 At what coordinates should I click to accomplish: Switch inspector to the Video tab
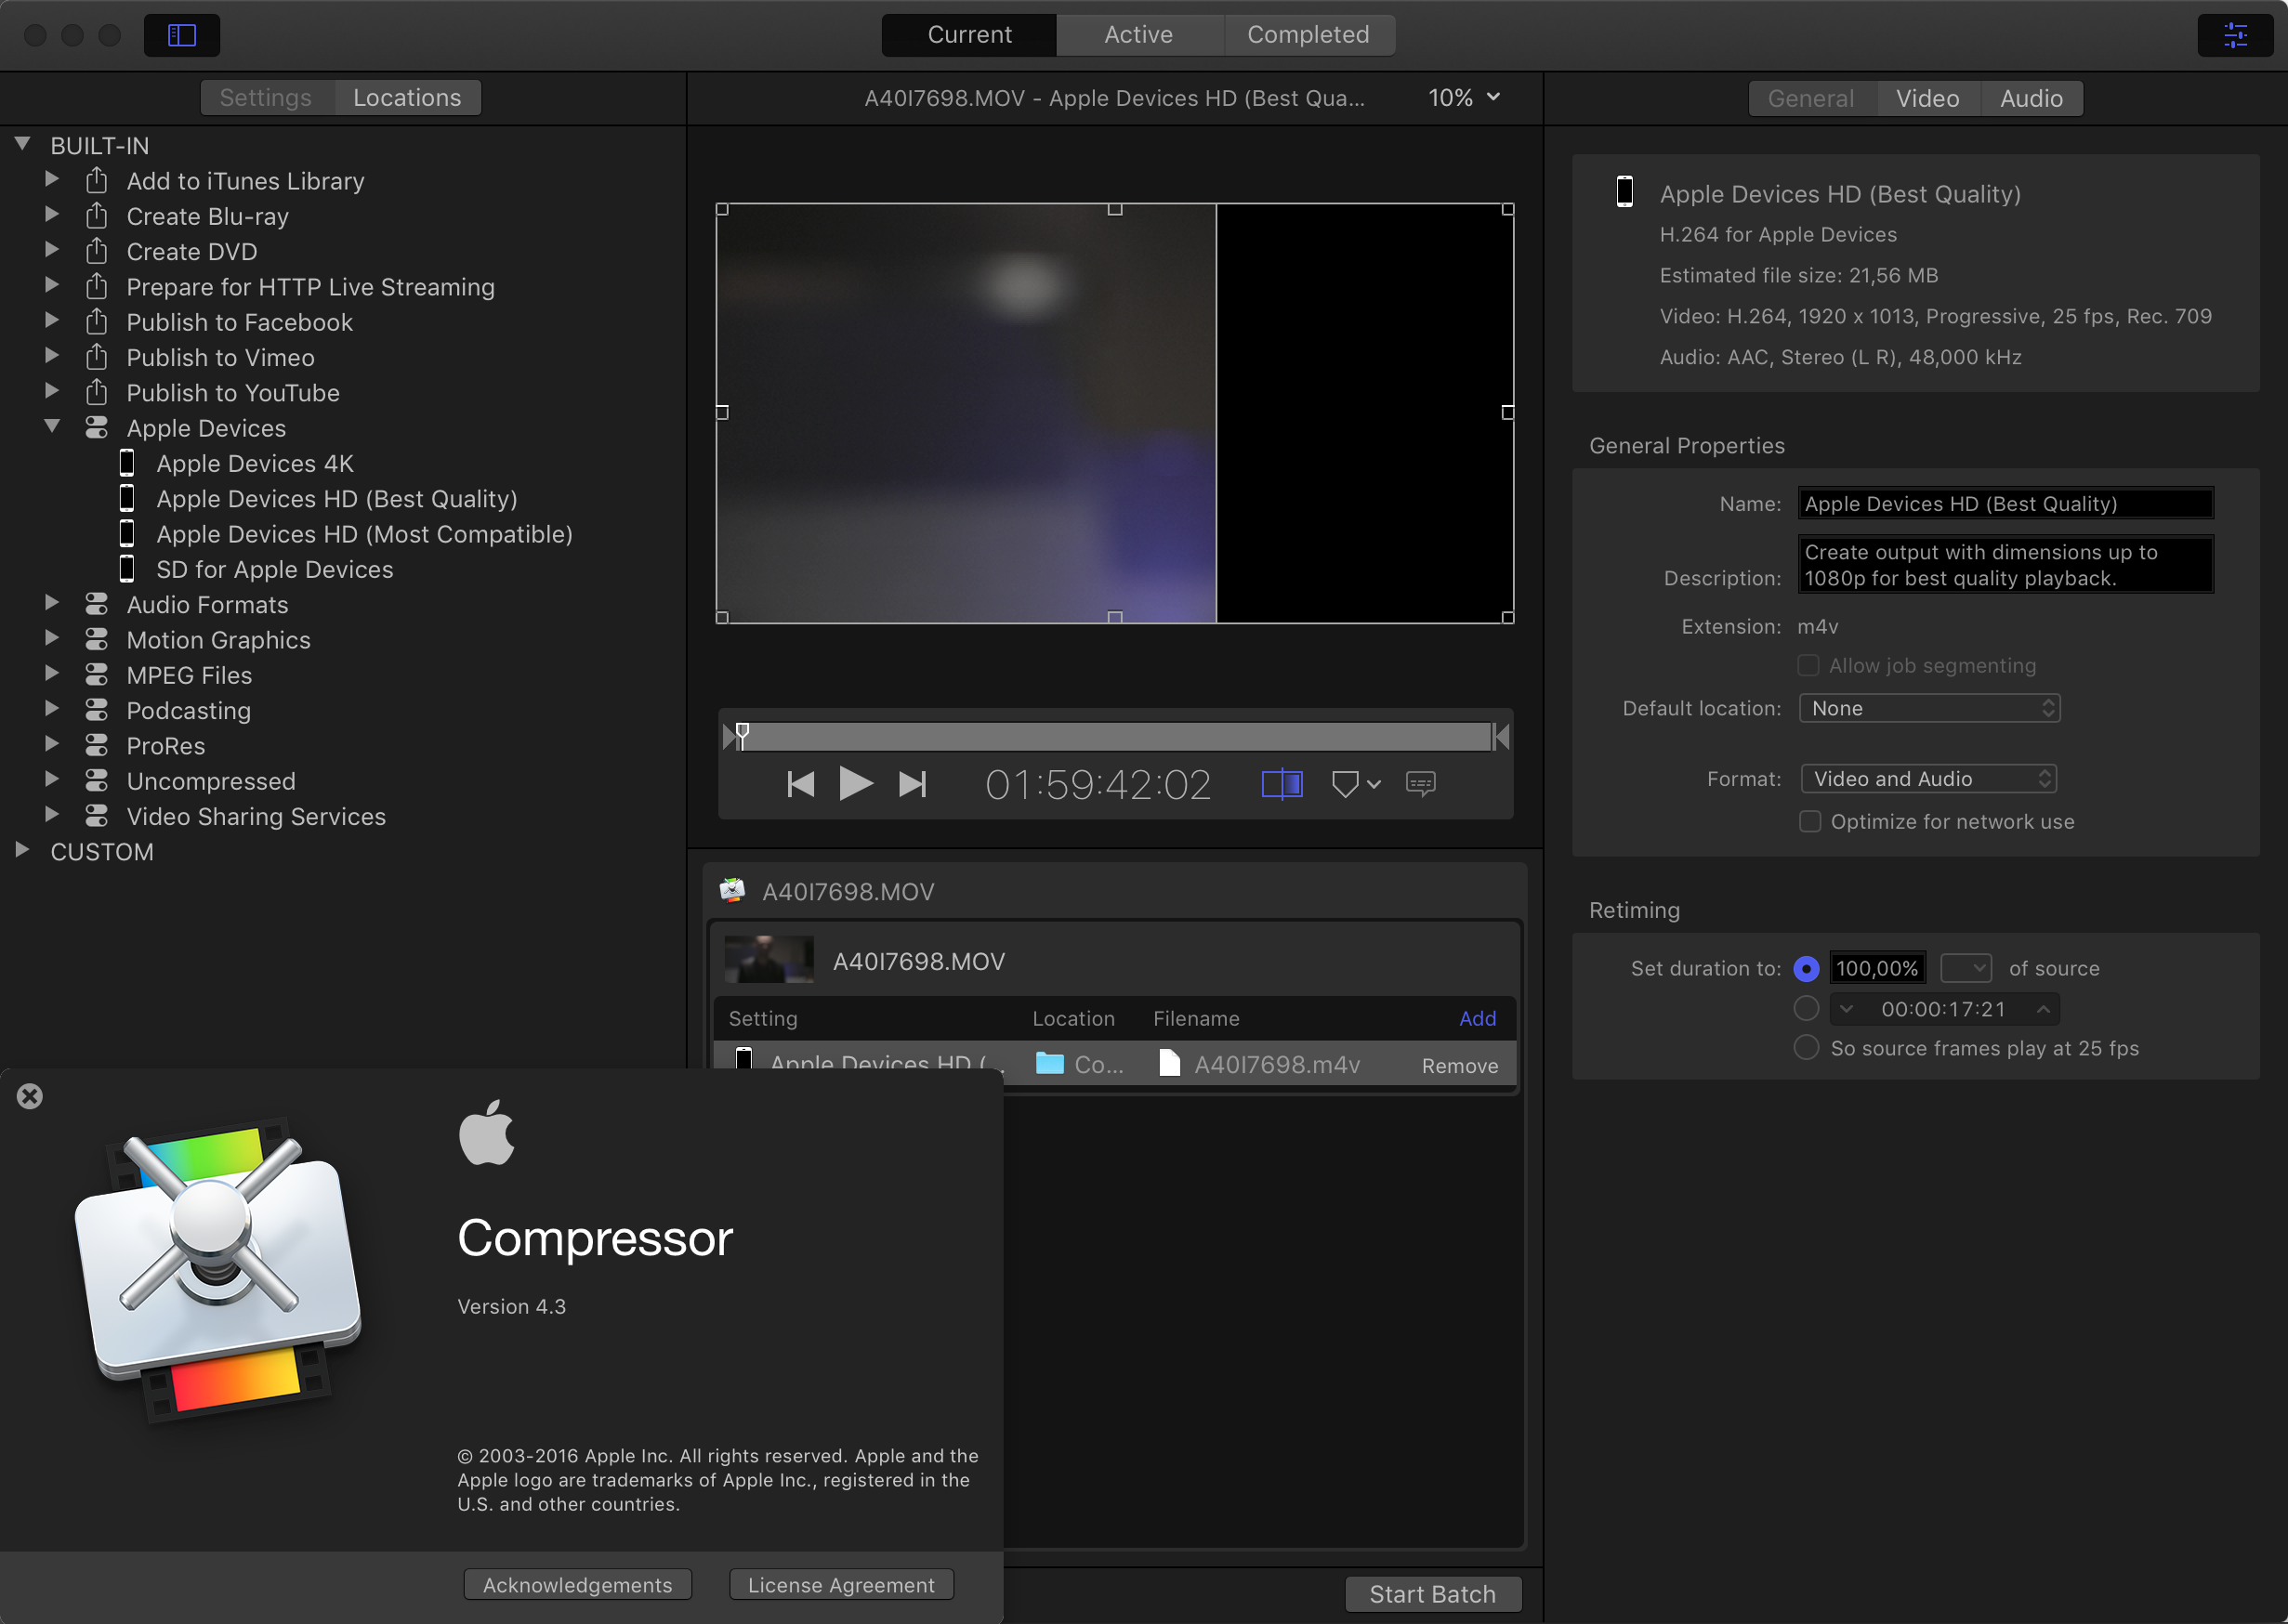(1927, 98)
